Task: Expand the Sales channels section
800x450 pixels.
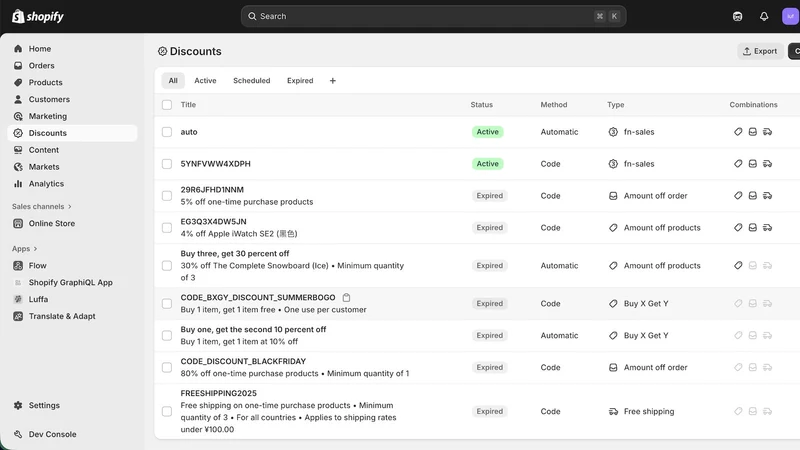Action: [42, 206]
